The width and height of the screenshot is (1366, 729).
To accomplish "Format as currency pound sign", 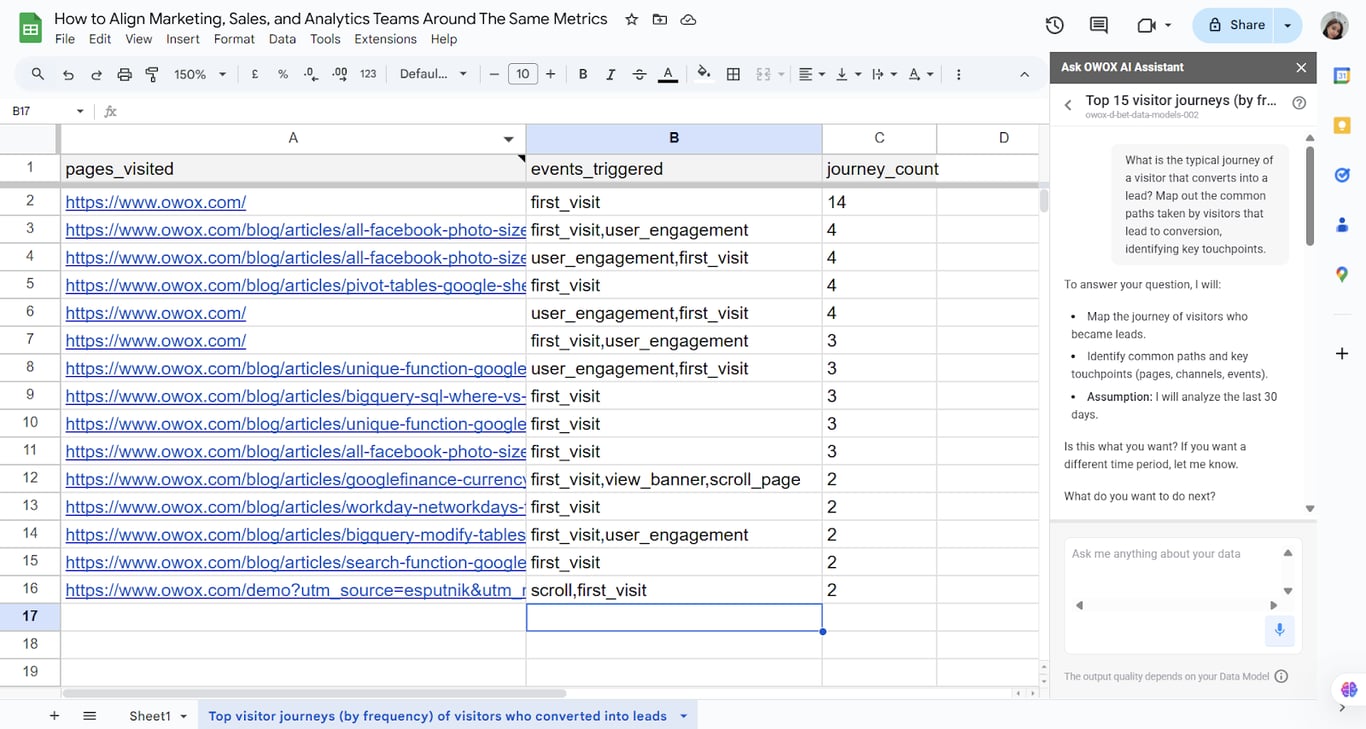I will coord(255,74).
